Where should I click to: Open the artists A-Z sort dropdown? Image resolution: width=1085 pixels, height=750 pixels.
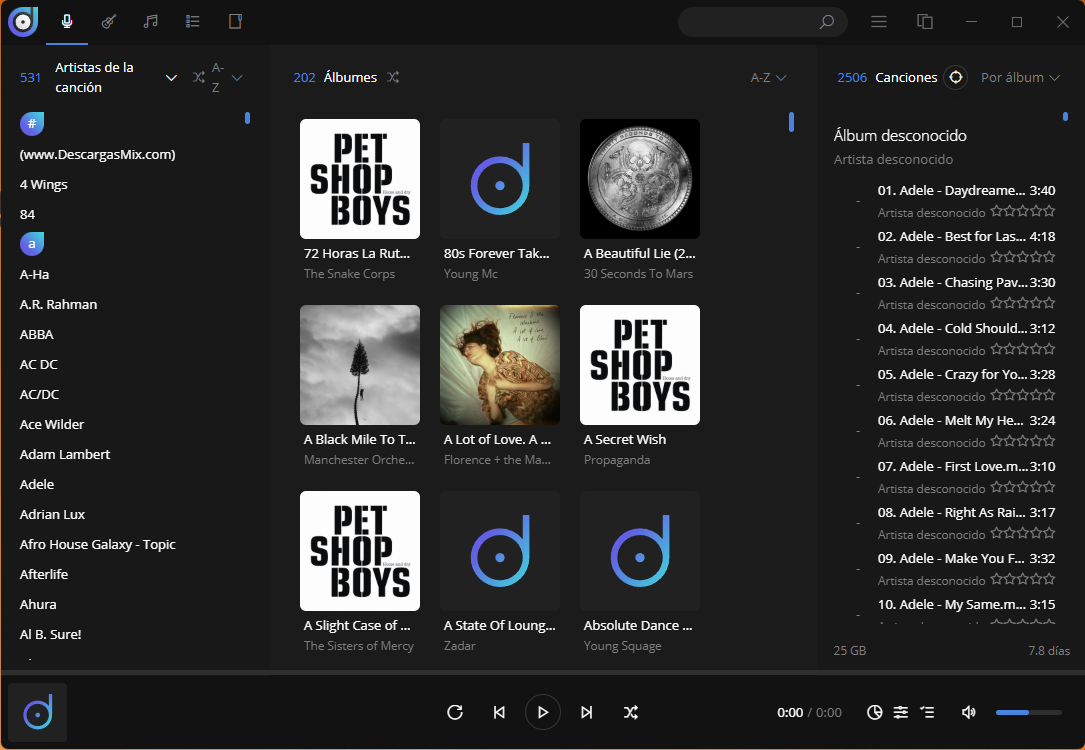pos(227,77)
